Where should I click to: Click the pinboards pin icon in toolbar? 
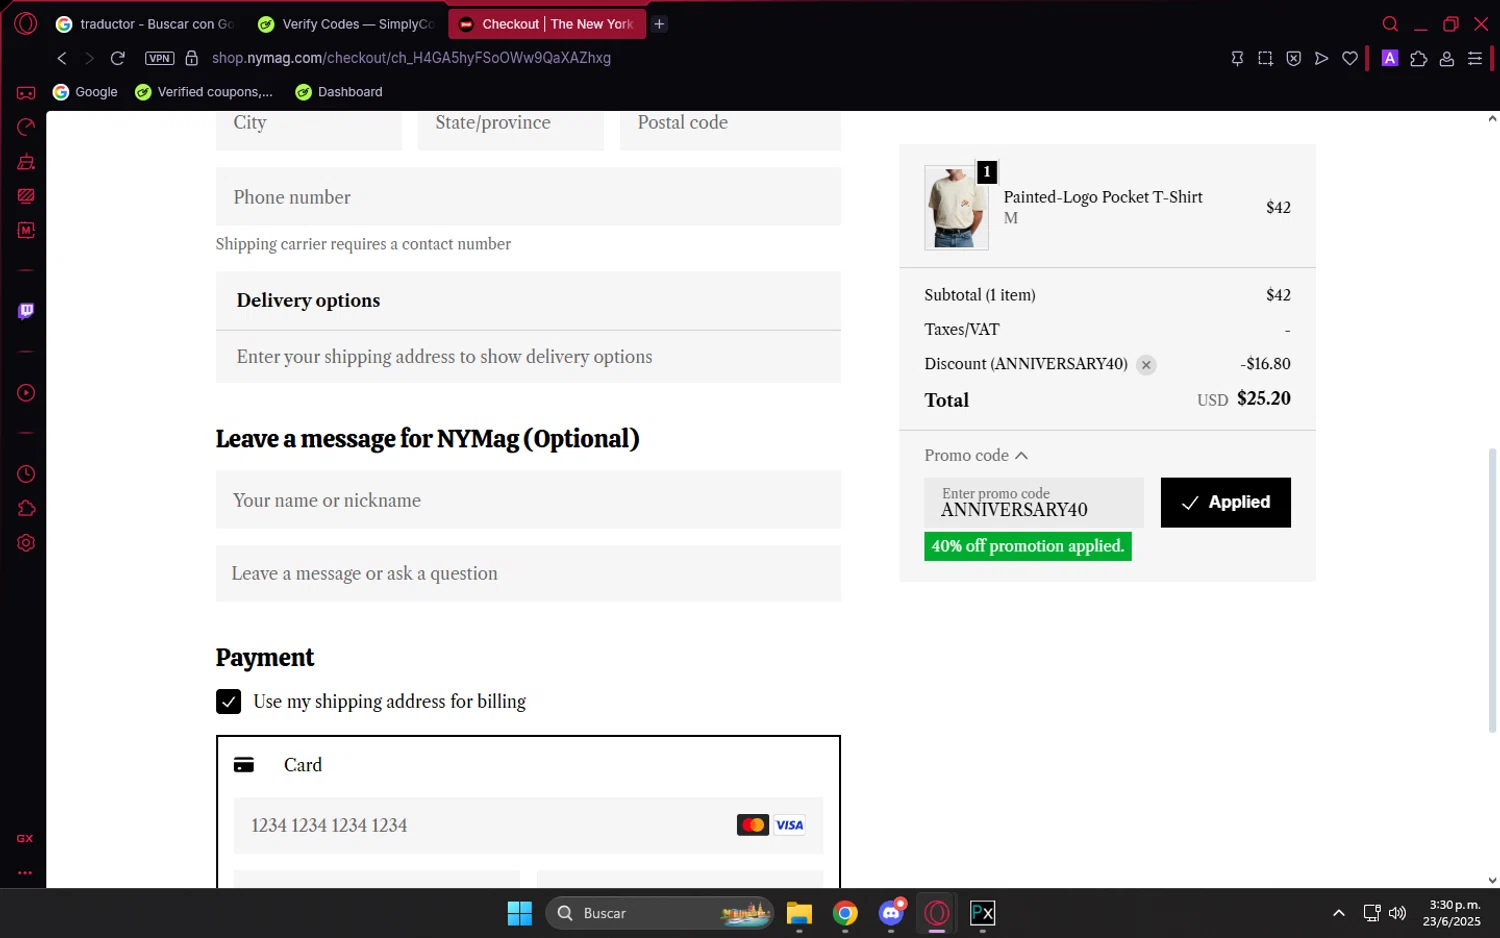tap(1237, 58)
